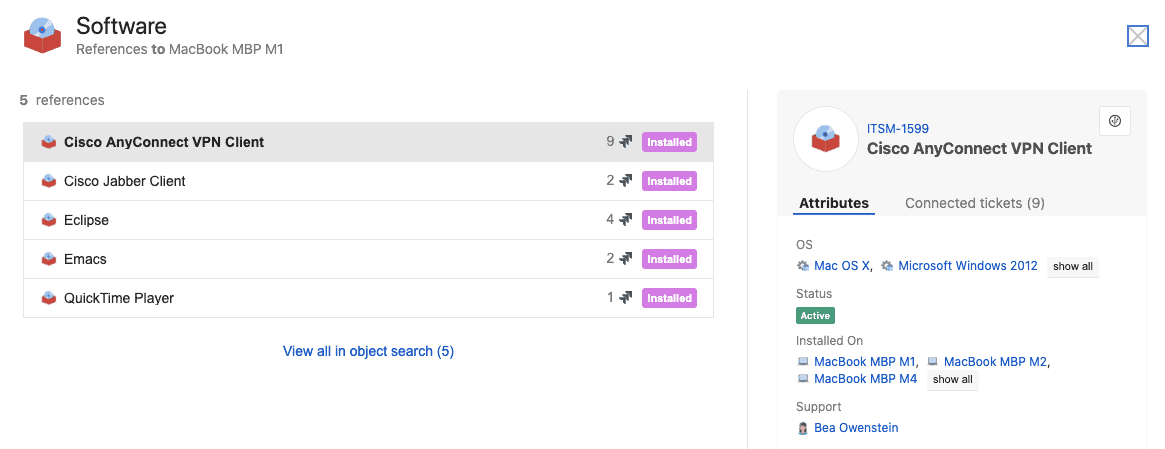This screenshot has width=1165, height=449.
Task: Click laptop icon beside MacBook MBP M4
Action: [802, 379]
